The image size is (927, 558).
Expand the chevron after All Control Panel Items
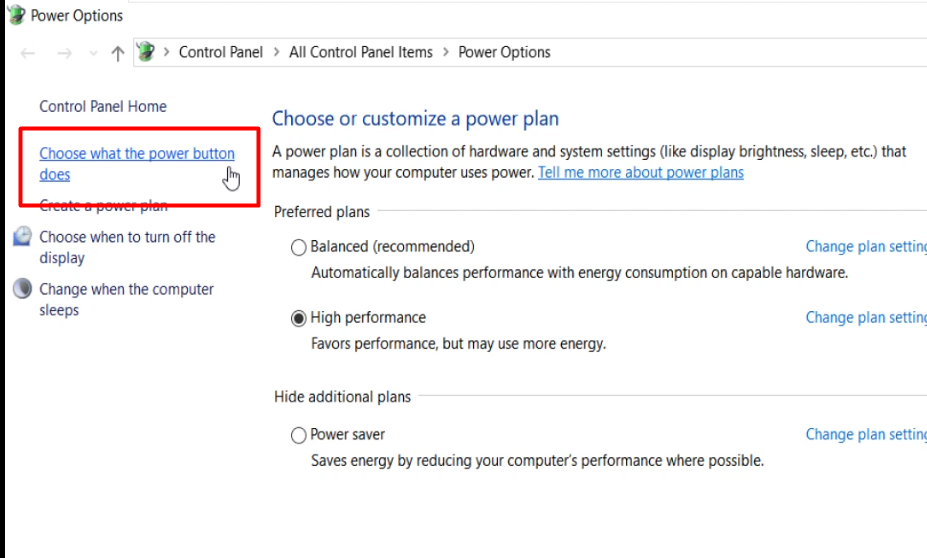tap(446, 52)
